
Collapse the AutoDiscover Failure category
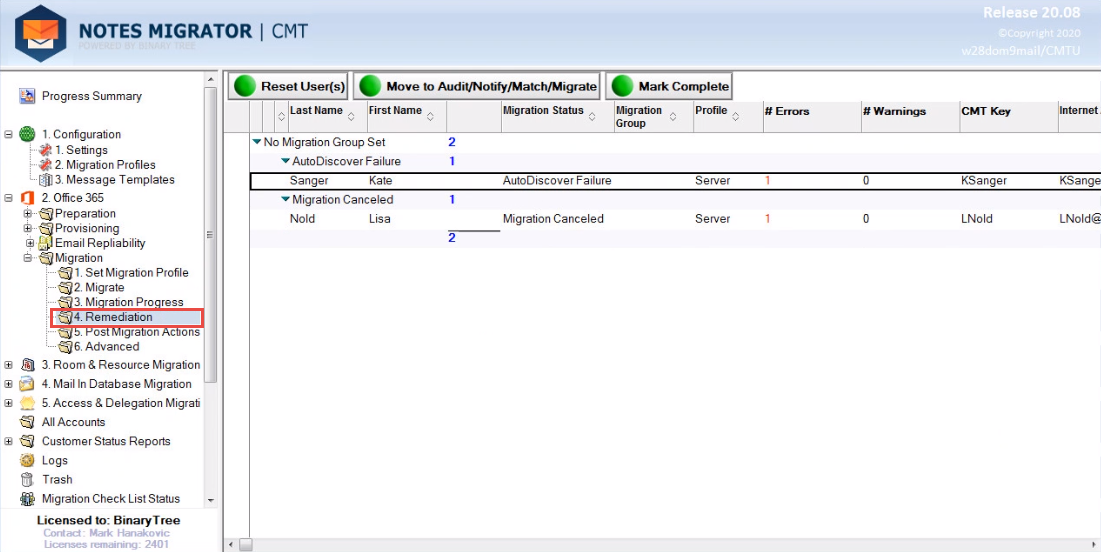pyautogui.click(x=285, y=161)
